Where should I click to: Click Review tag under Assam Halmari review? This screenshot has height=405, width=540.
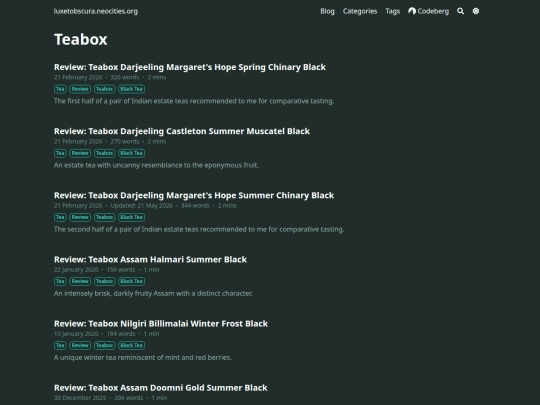click(80, 281)
